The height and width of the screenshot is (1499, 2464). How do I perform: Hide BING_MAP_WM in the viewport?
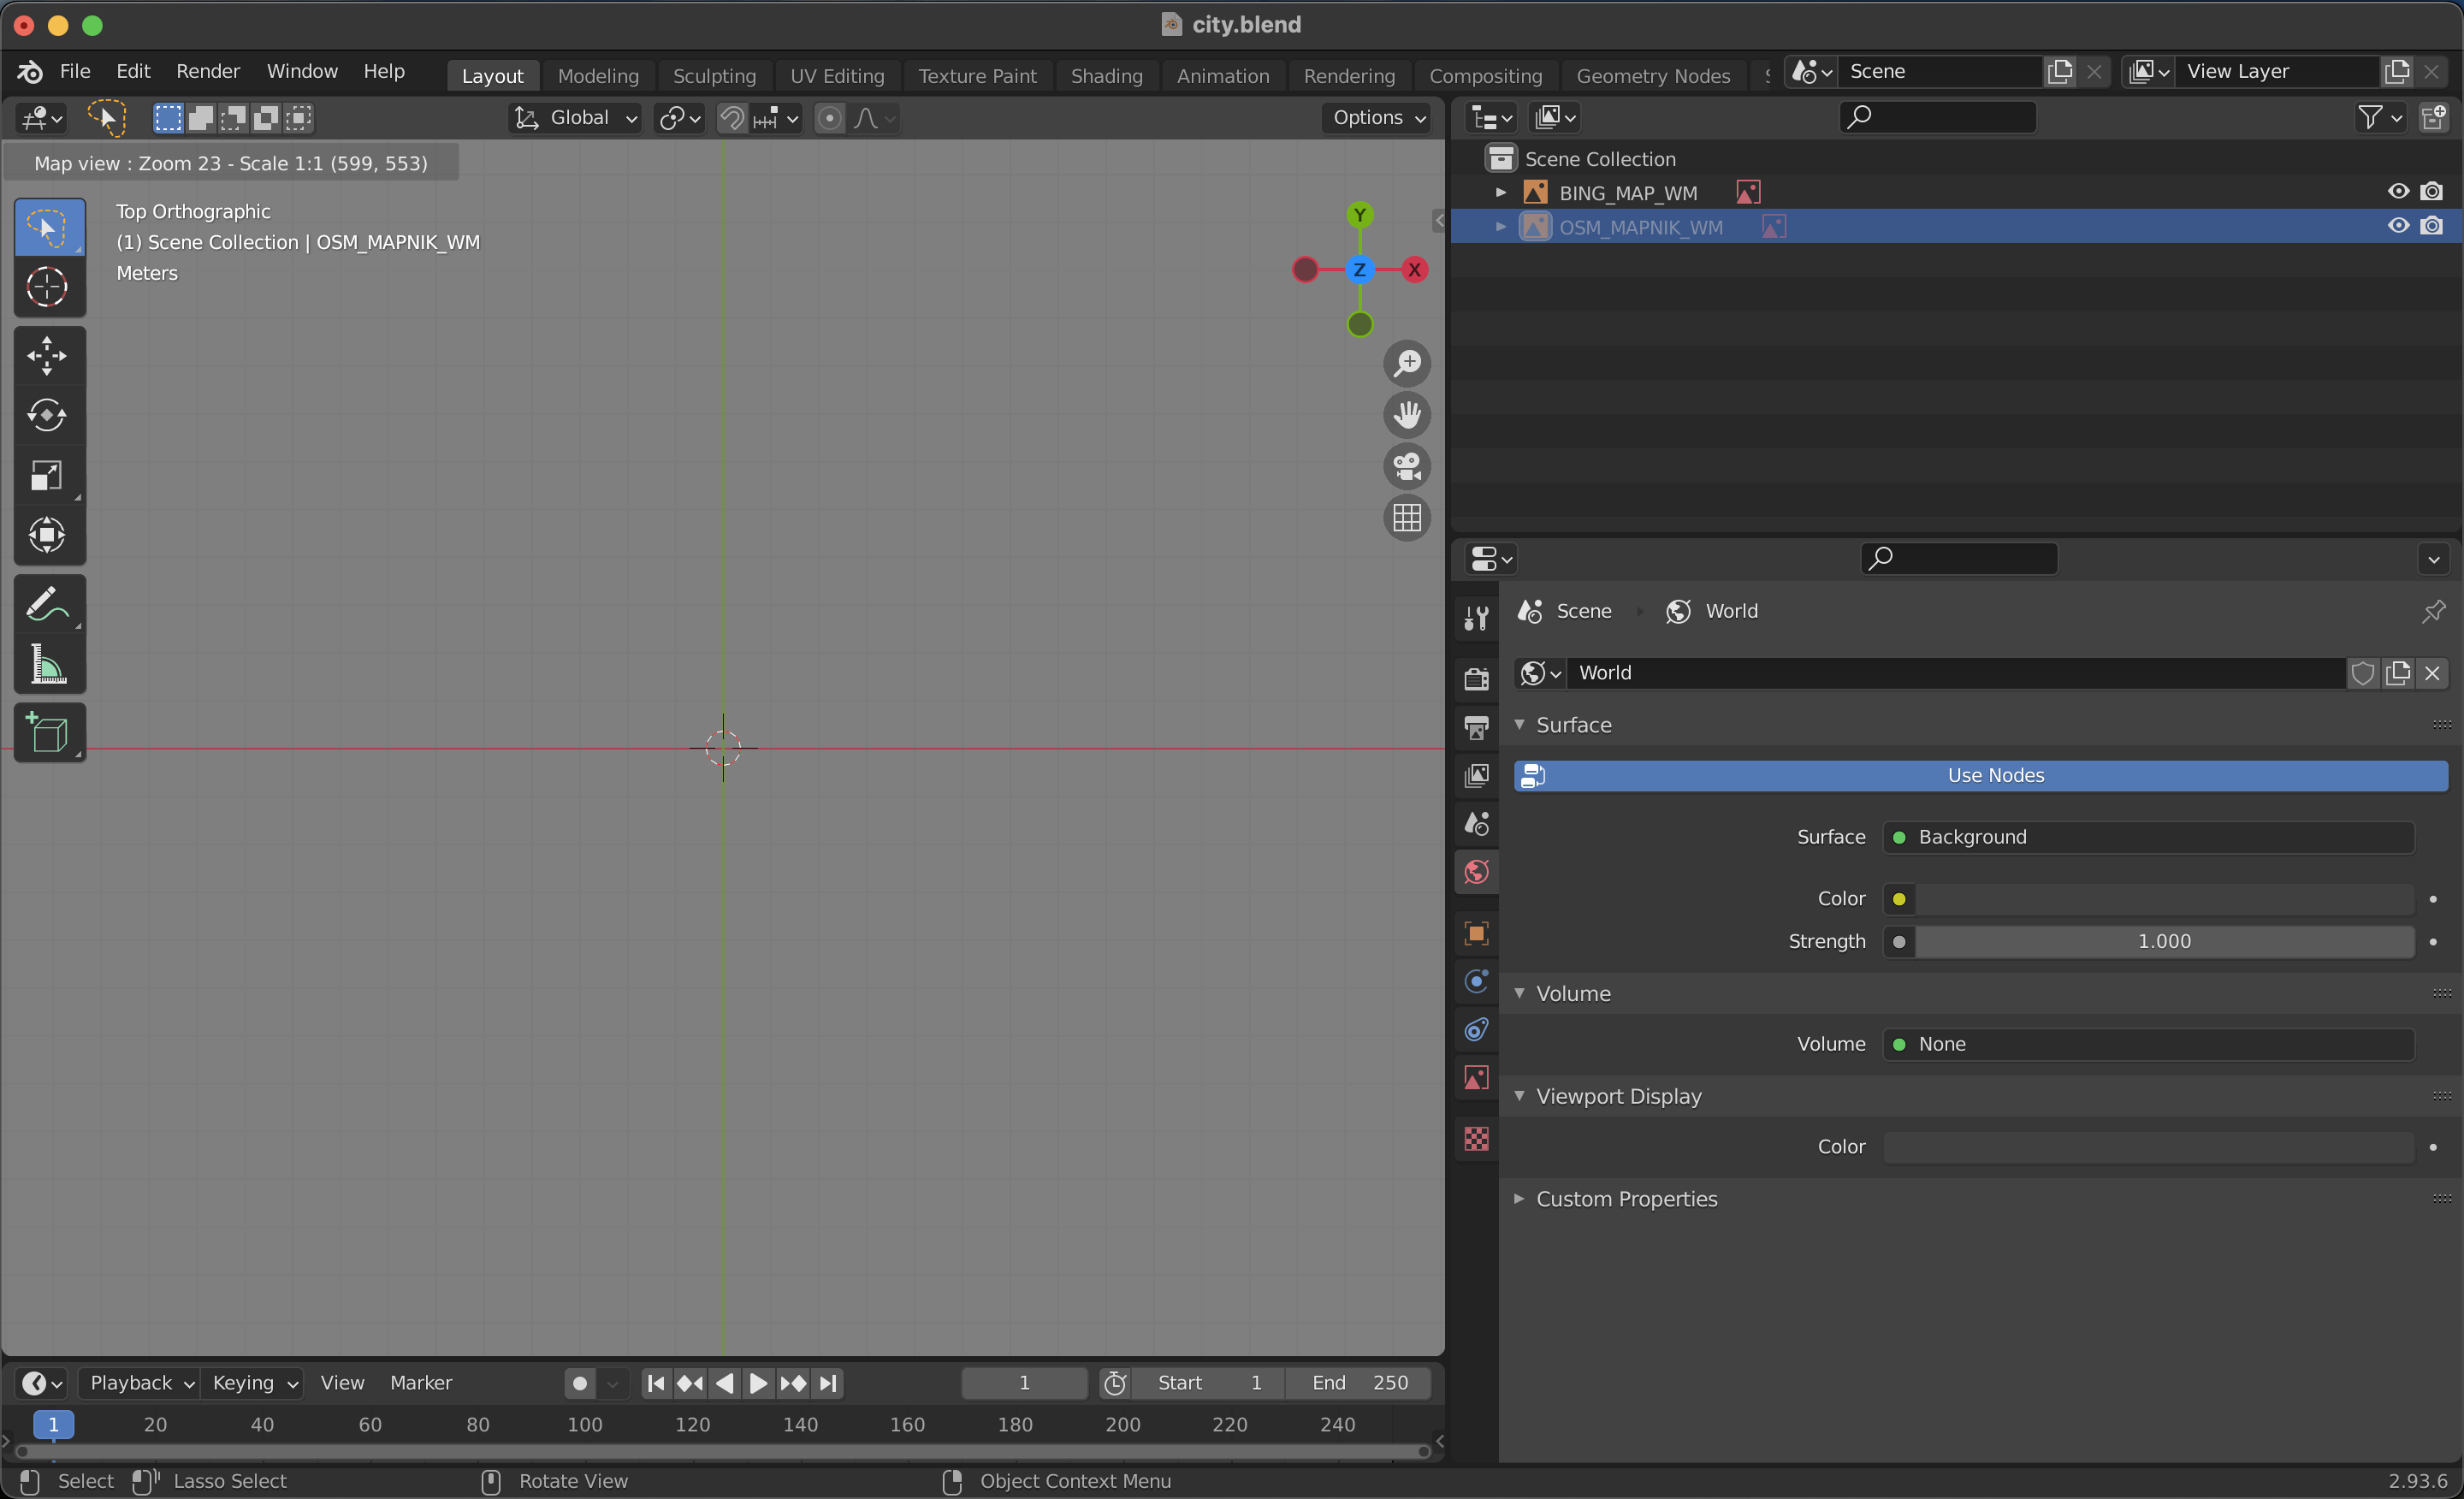click(x=2398, y=191)
